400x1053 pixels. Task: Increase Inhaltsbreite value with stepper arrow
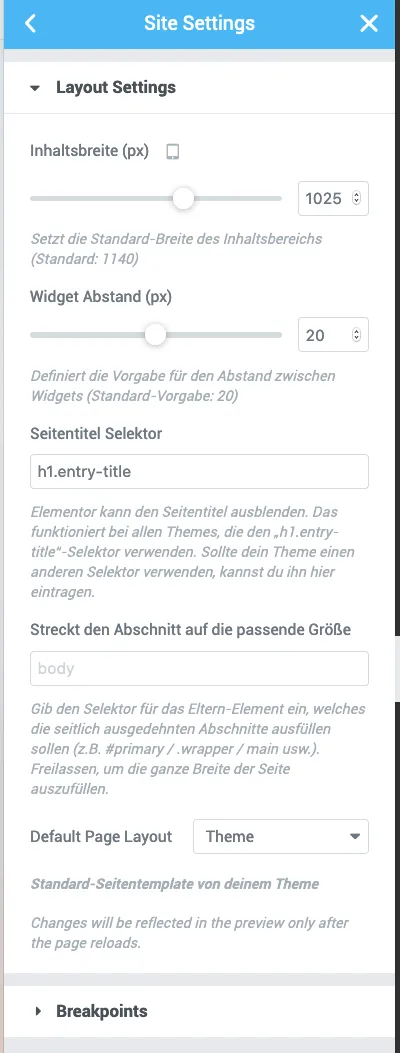[x=356, y=195]
